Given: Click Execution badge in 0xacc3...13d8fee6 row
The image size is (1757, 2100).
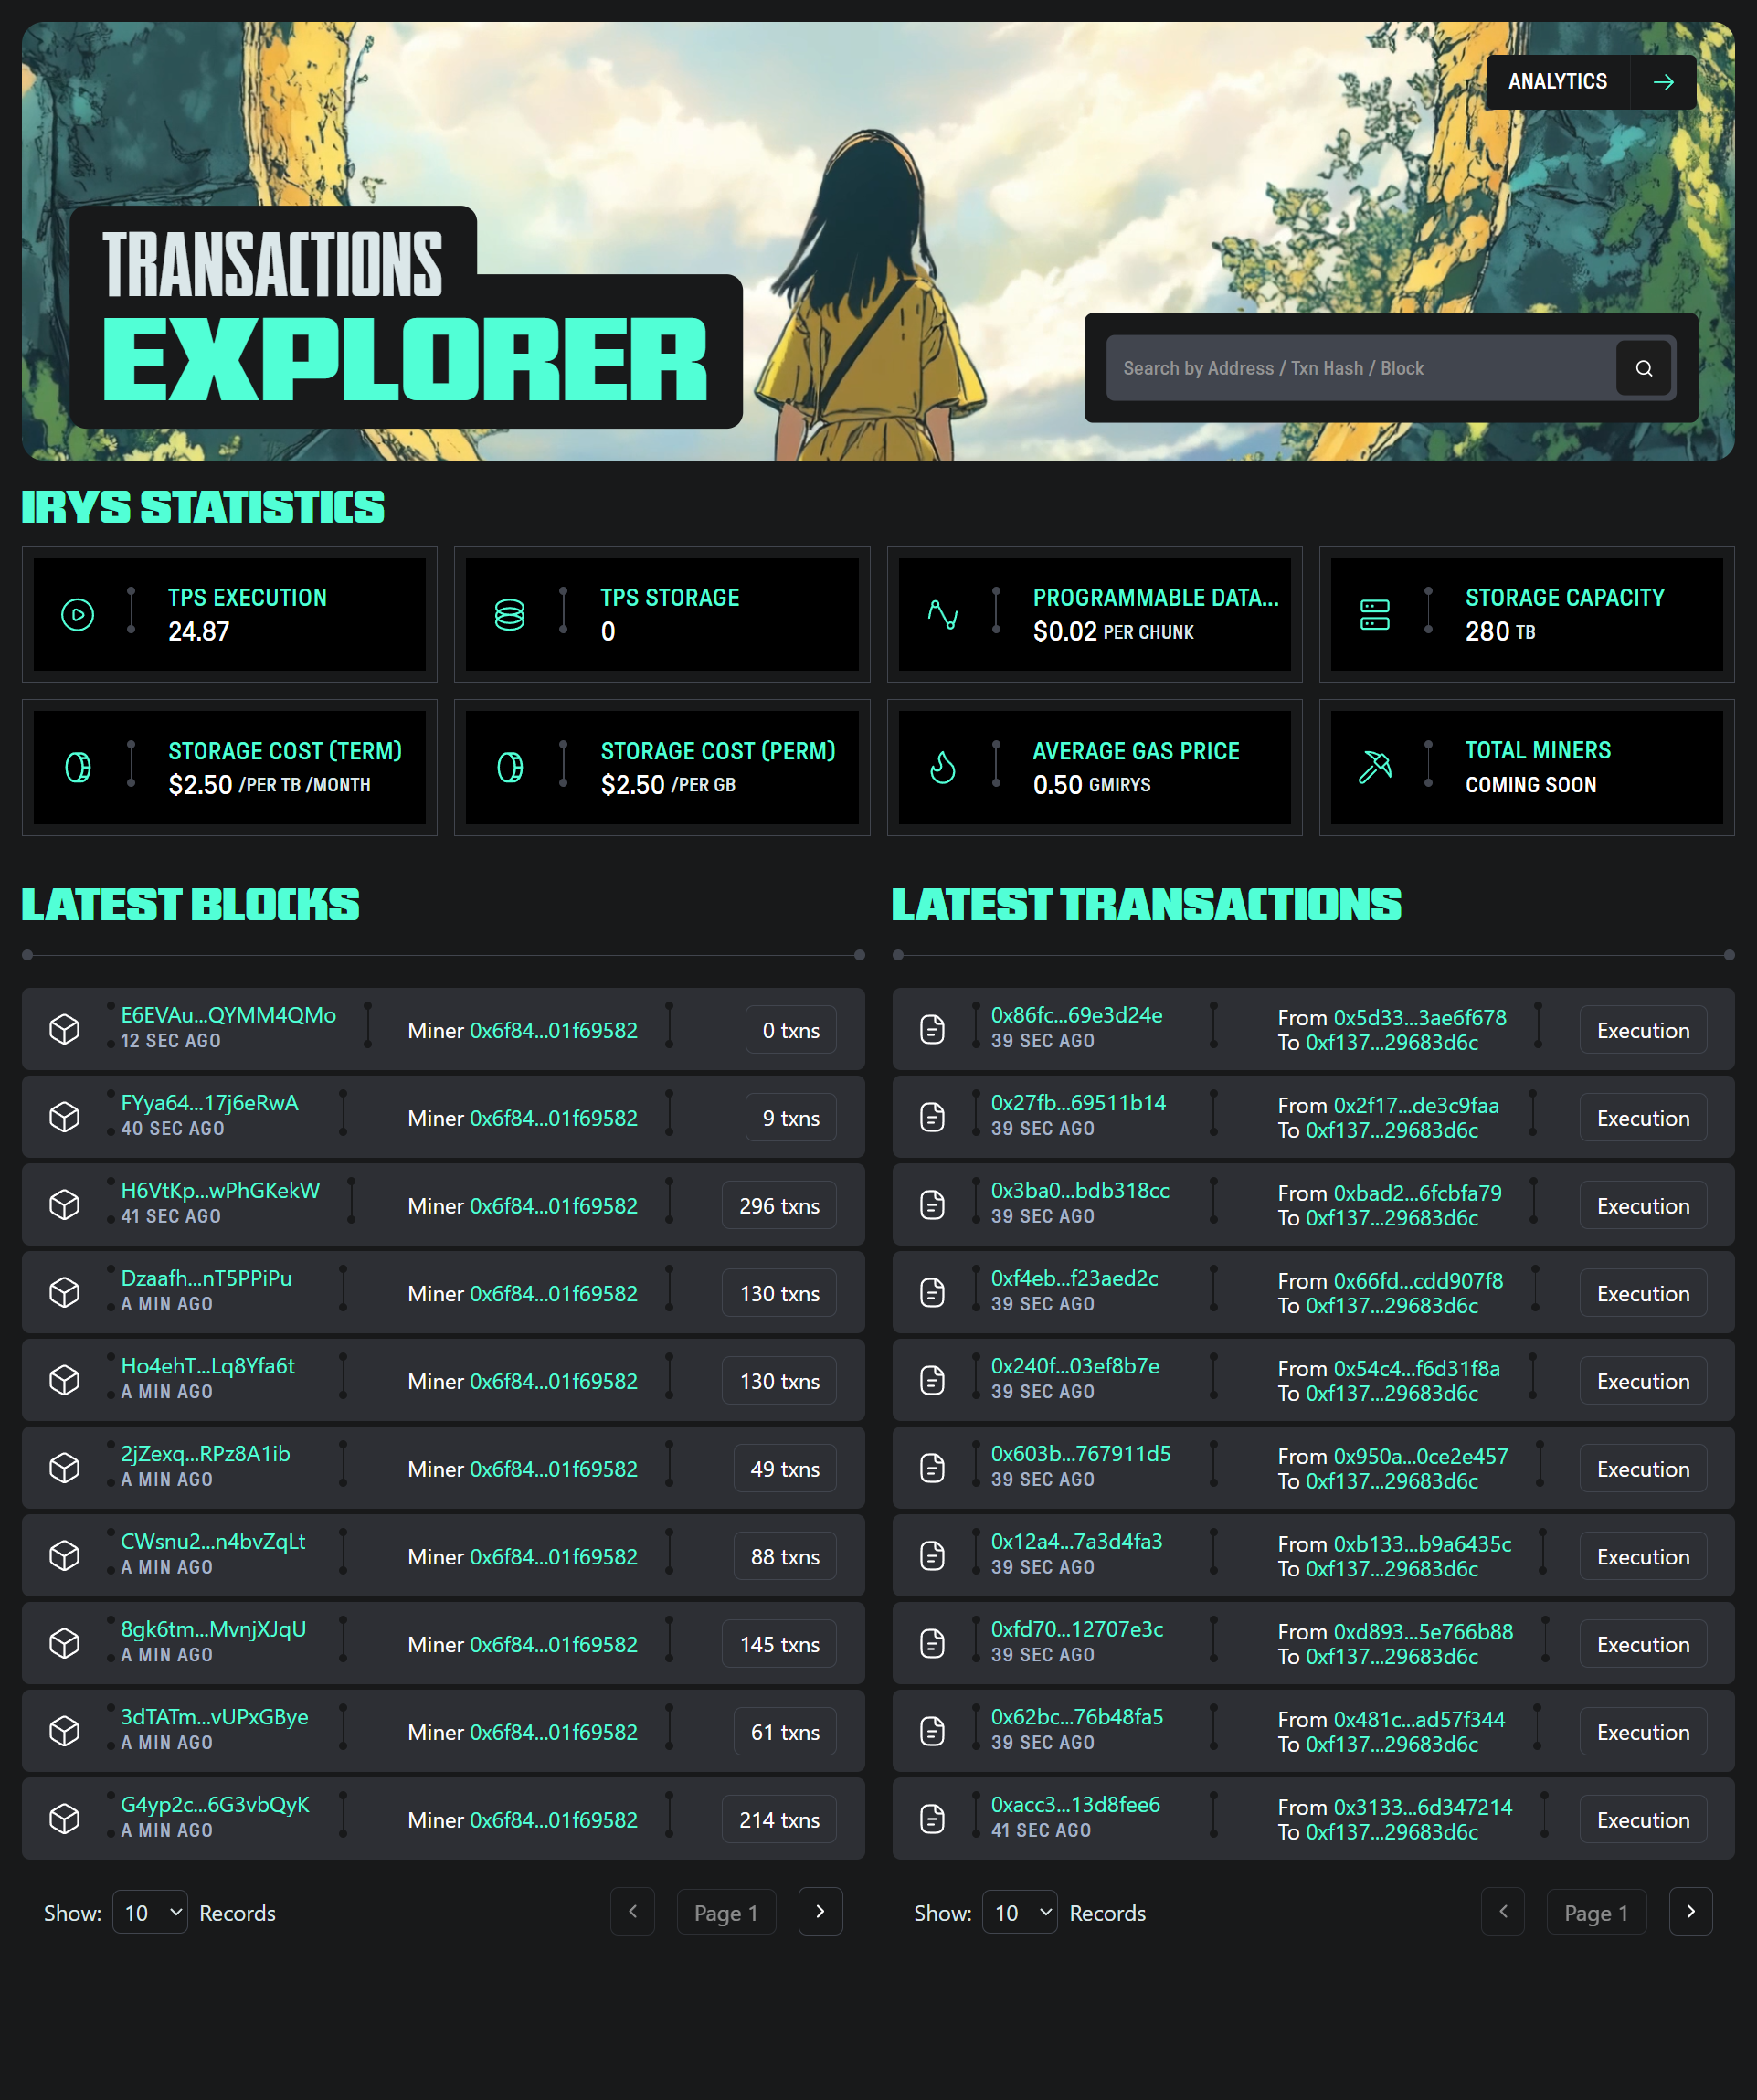Looking at the screenshot, I should pos(1643,1820).
